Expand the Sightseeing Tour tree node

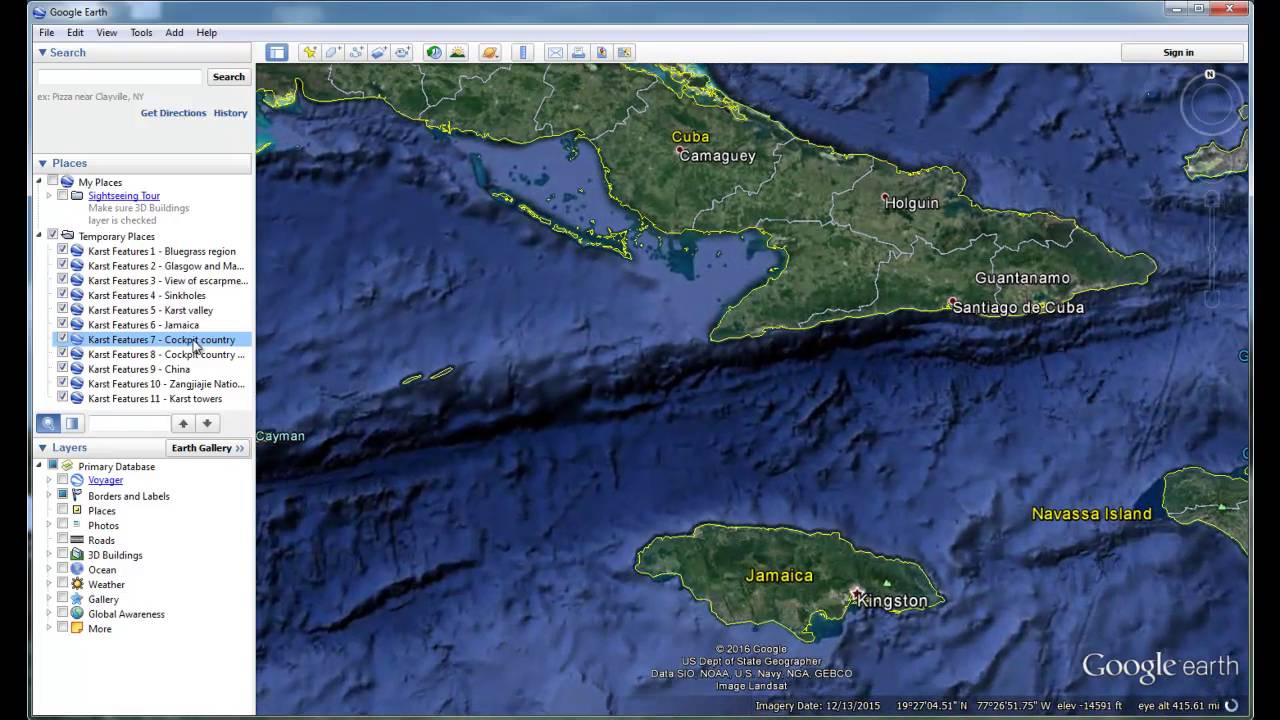click(x=49, y=196)
